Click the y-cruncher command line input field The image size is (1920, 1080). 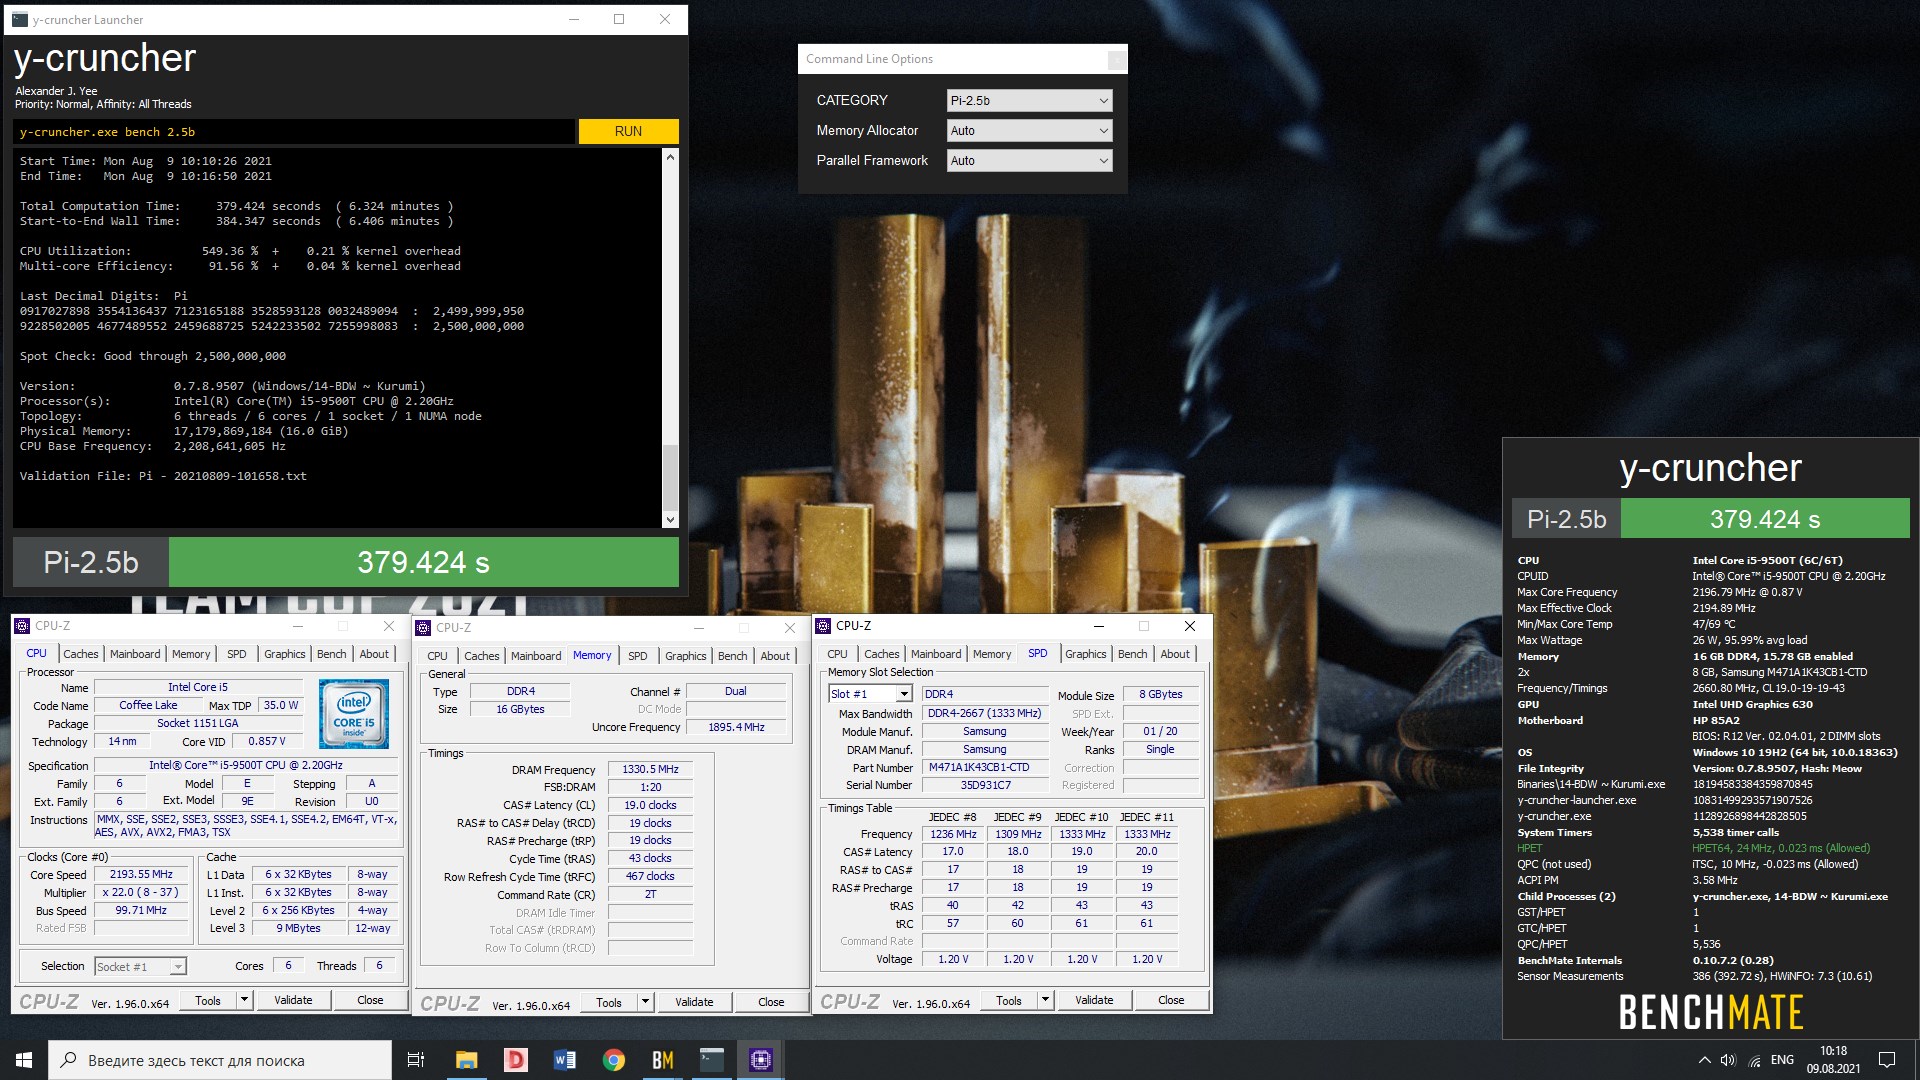pos(294,131)
